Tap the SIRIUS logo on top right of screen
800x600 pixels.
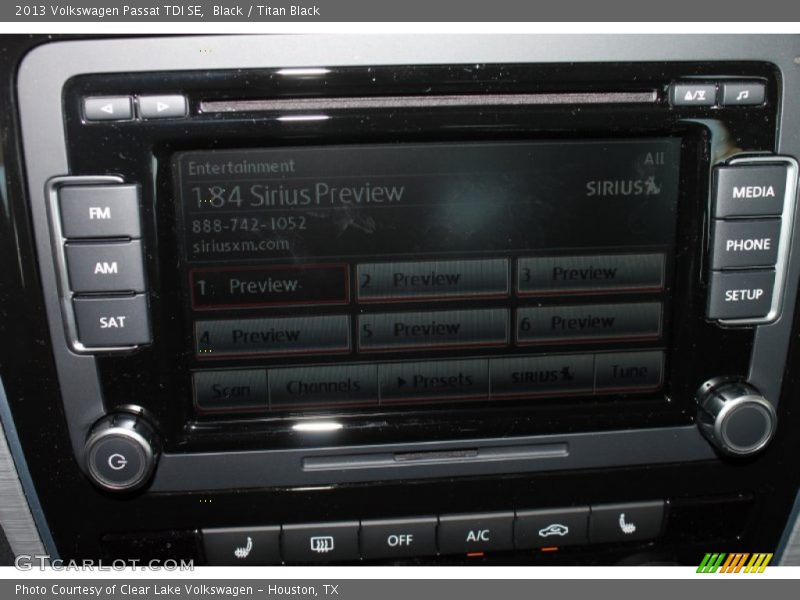coord(622,187)
